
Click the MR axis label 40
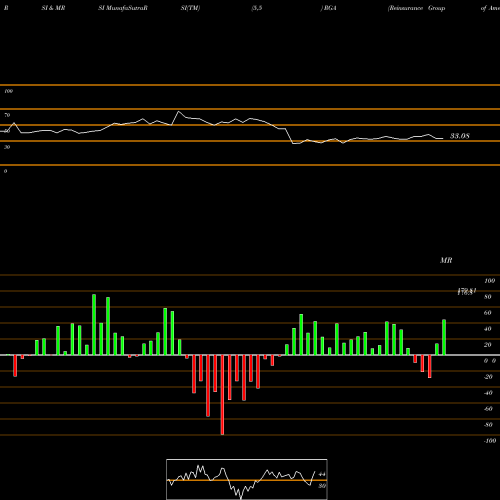pos(488,329)
